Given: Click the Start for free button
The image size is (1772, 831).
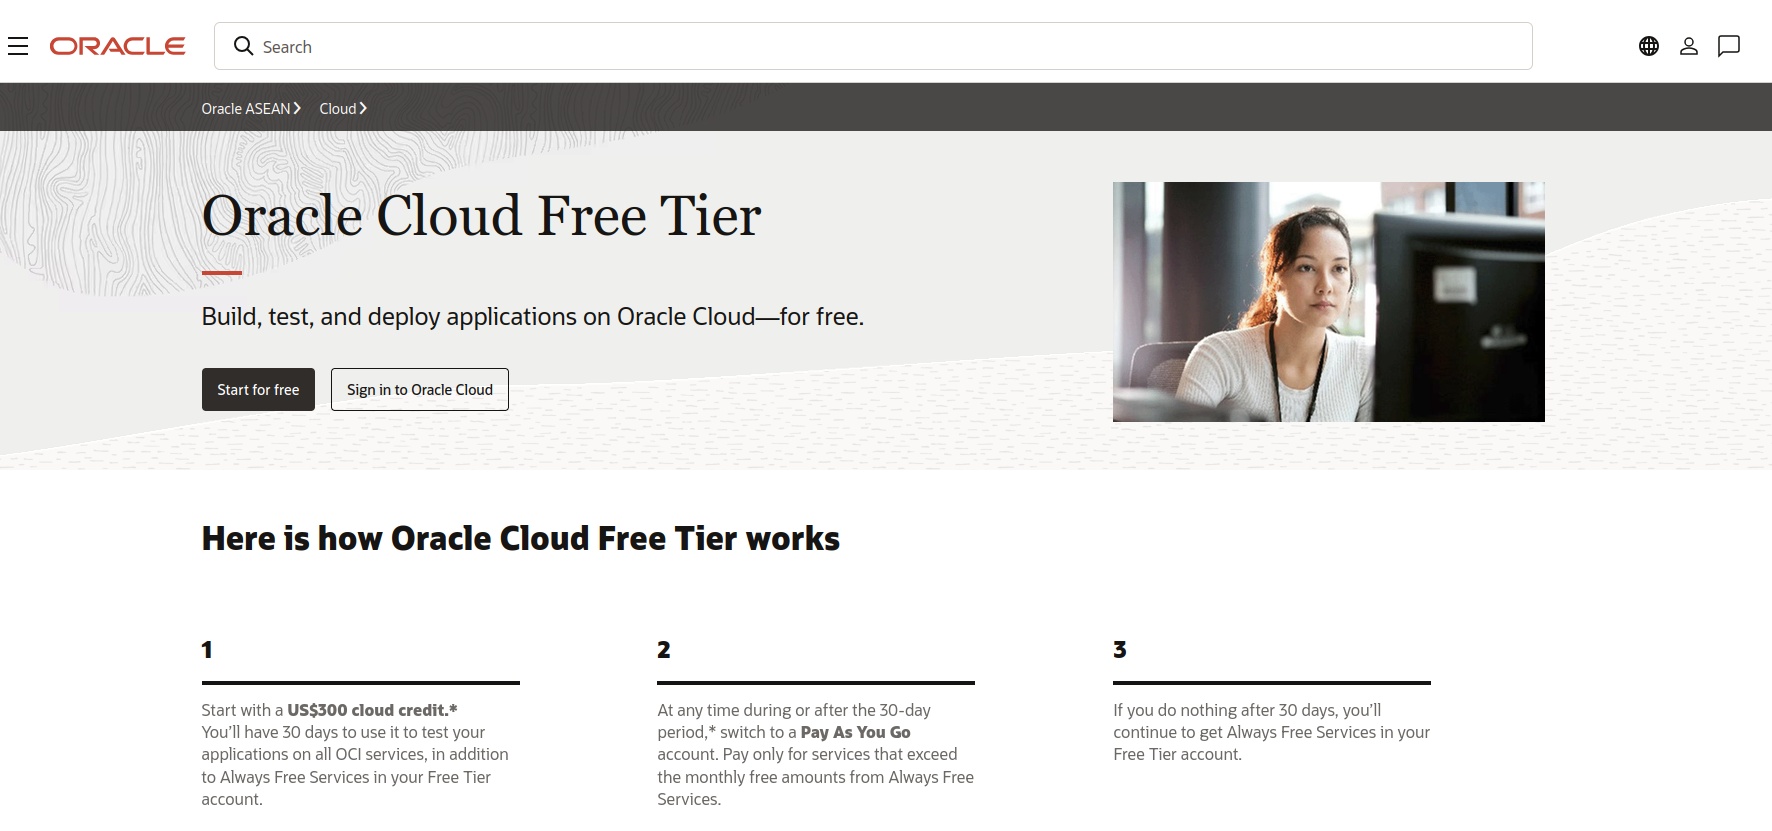Looking at the screenshot, I should click(258, 389).
